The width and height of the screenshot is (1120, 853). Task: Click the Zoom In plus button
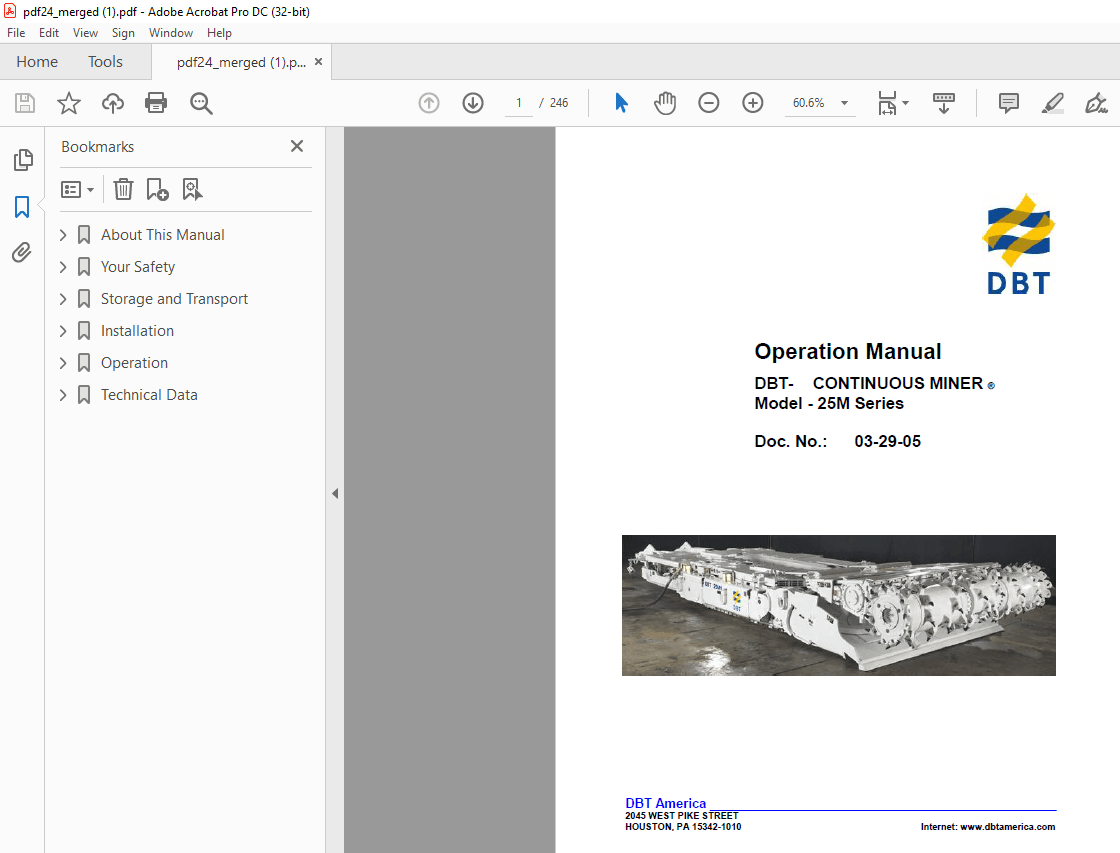[x=752, y=103]
